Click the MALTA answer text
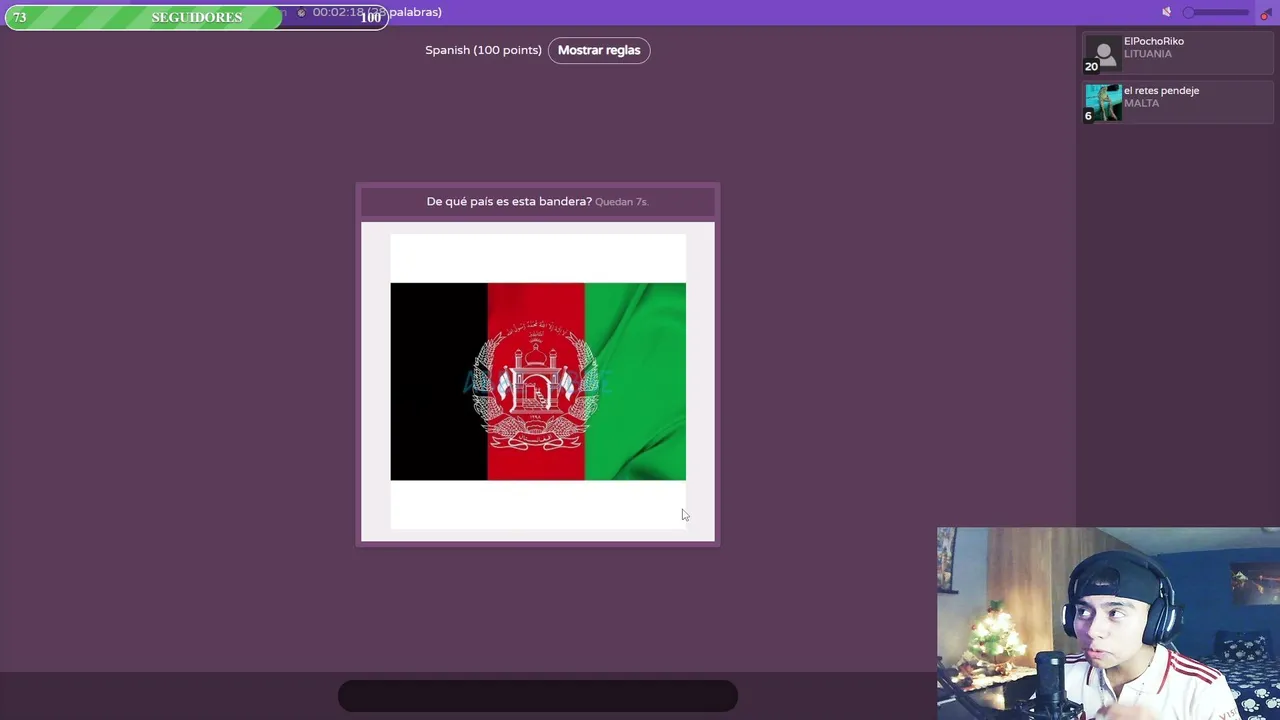The height and width of the screenshot is (720, 1280). (1141, 103)
